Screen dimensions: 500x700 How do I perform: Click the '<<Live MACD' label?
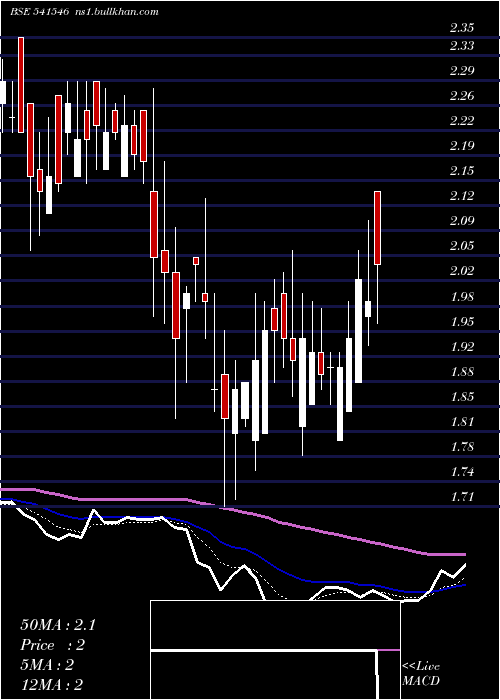tap(421, 674)
